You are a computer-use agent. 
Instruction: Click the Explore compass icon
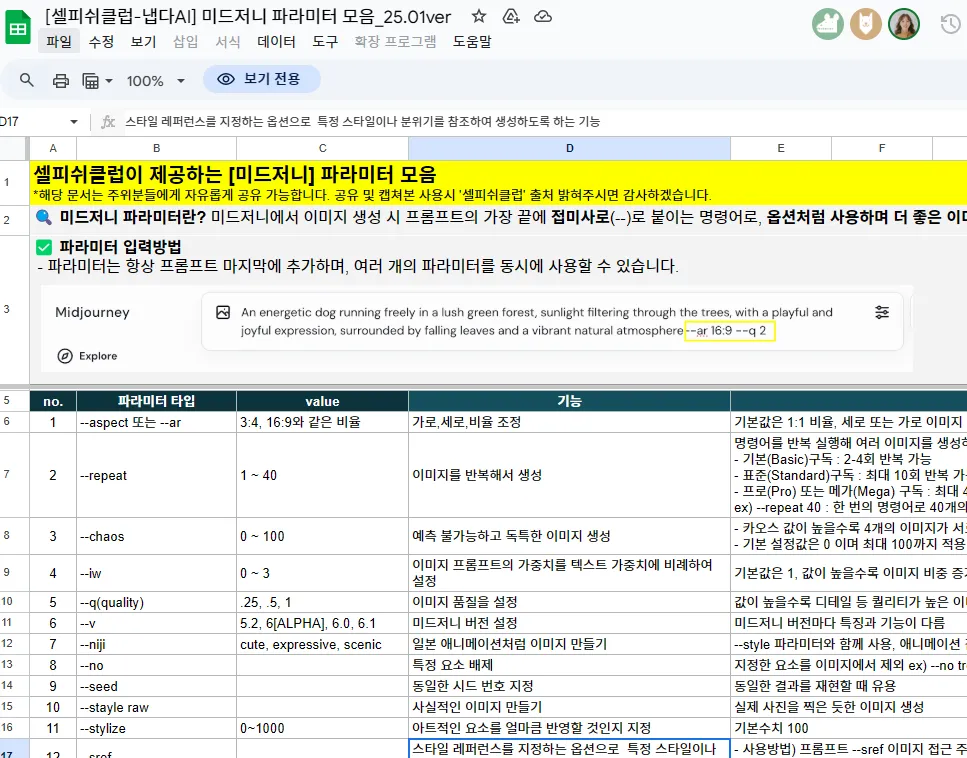(x=65, y=356)
